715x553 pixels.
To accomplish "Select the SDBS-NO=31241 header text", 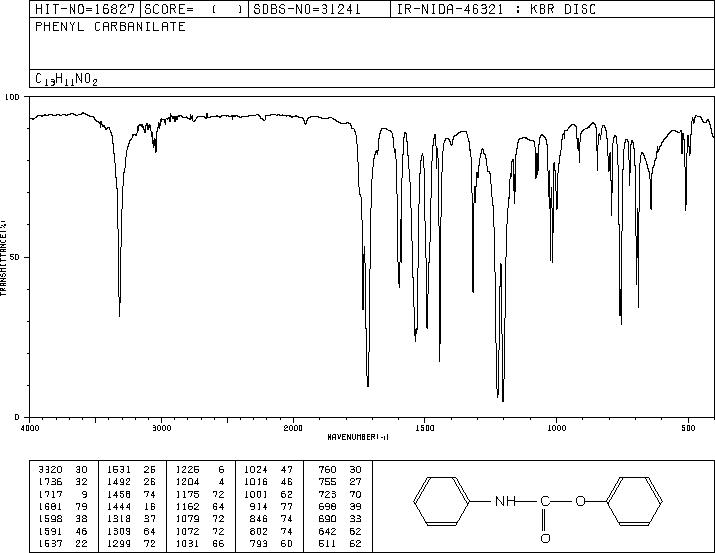I will coord(306,9).
